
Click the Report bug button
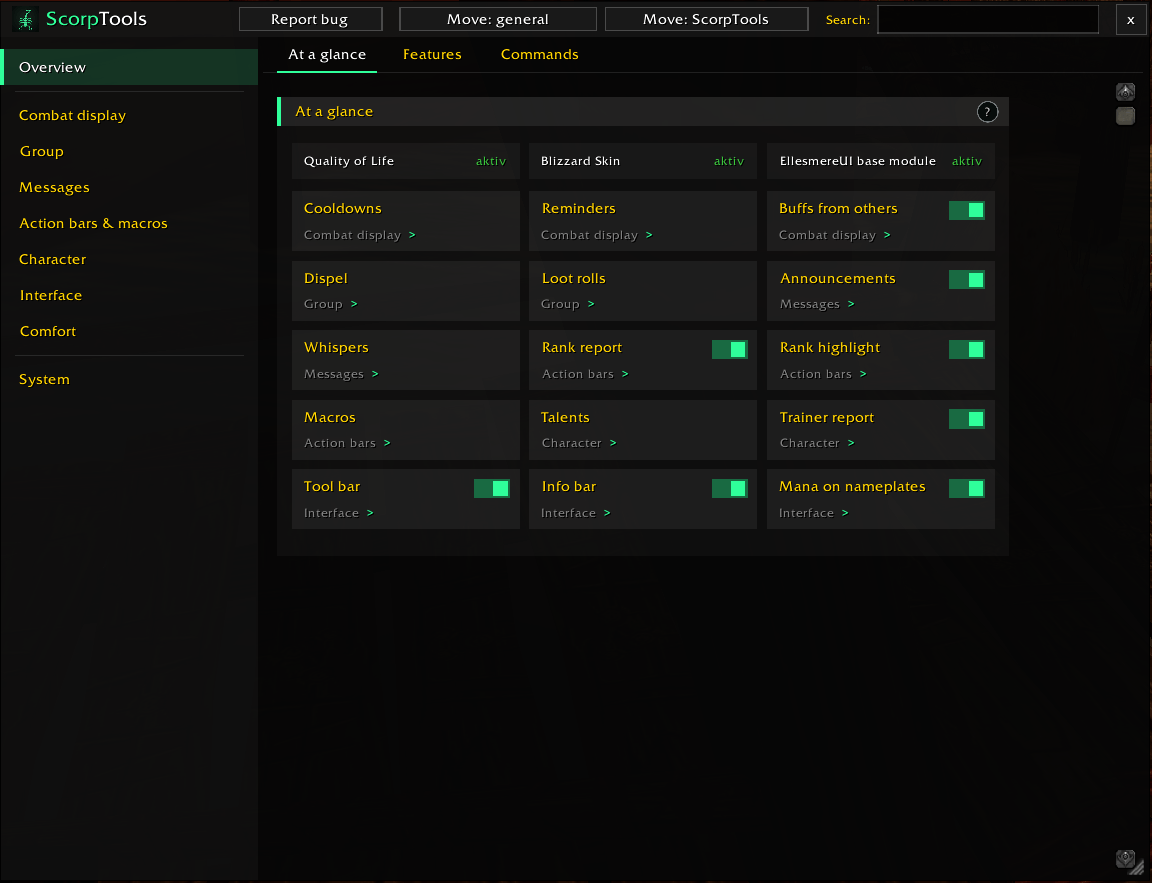tap(310, 19)
